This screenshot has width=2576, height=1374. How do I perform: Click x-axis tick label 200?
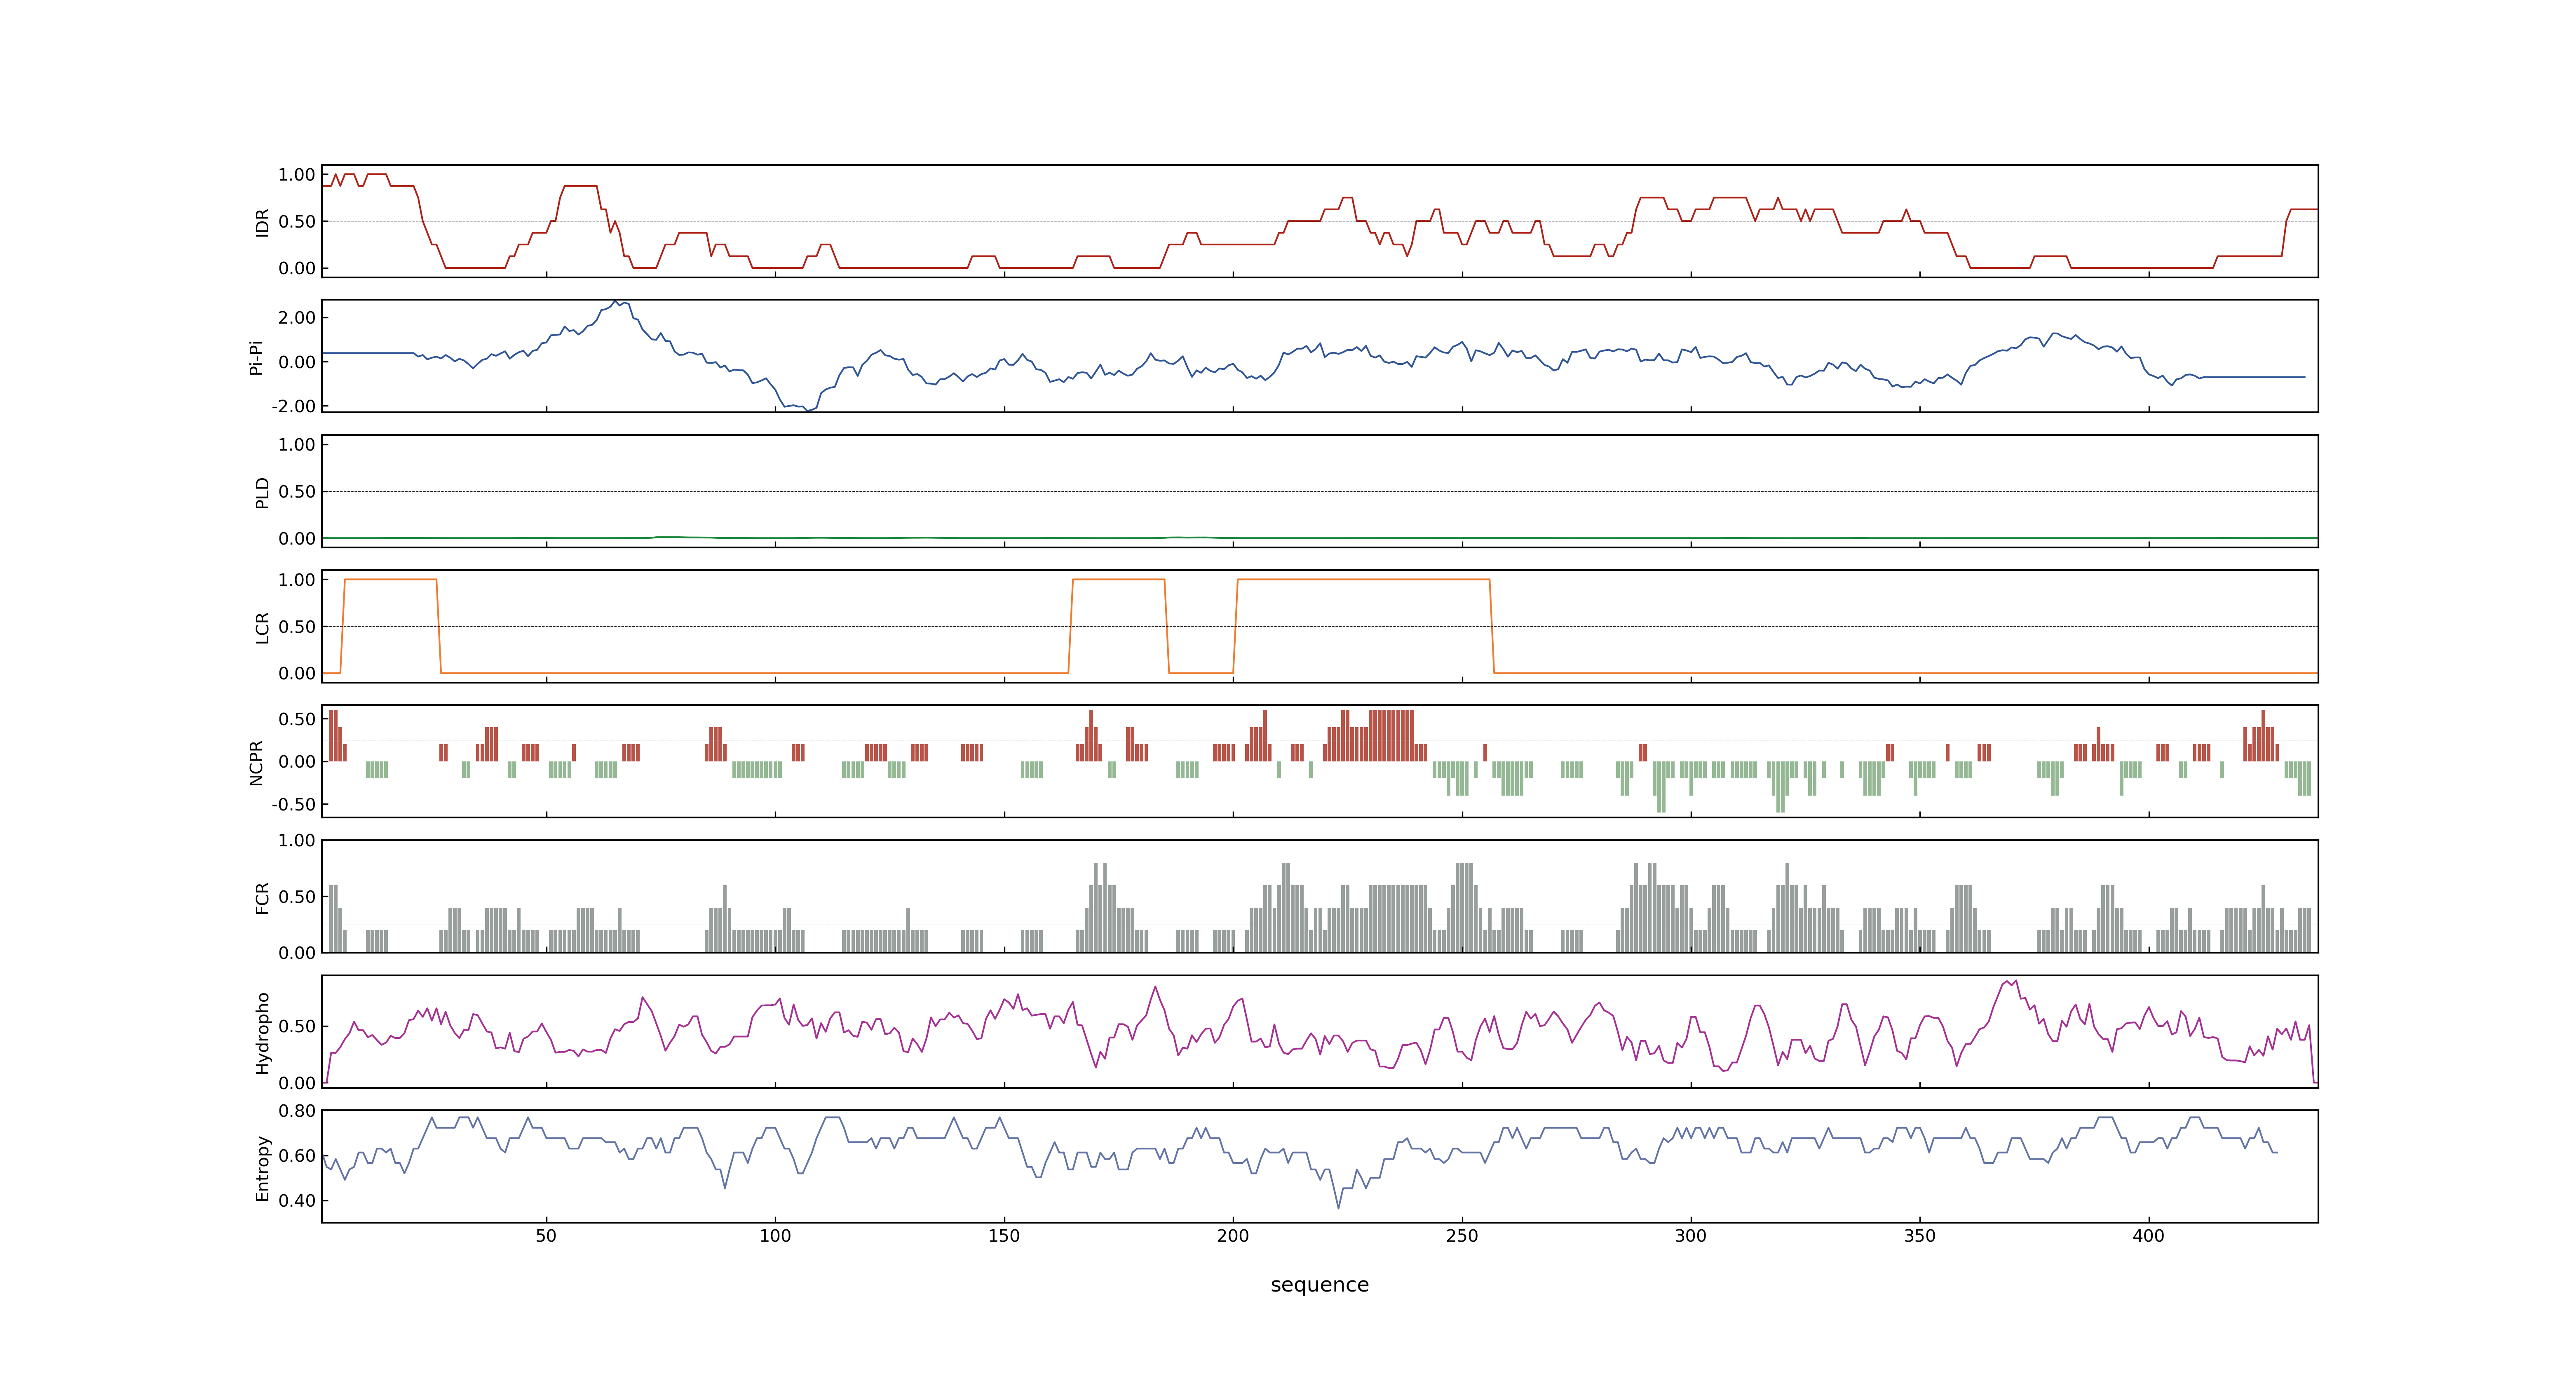pos(1233,1236)
